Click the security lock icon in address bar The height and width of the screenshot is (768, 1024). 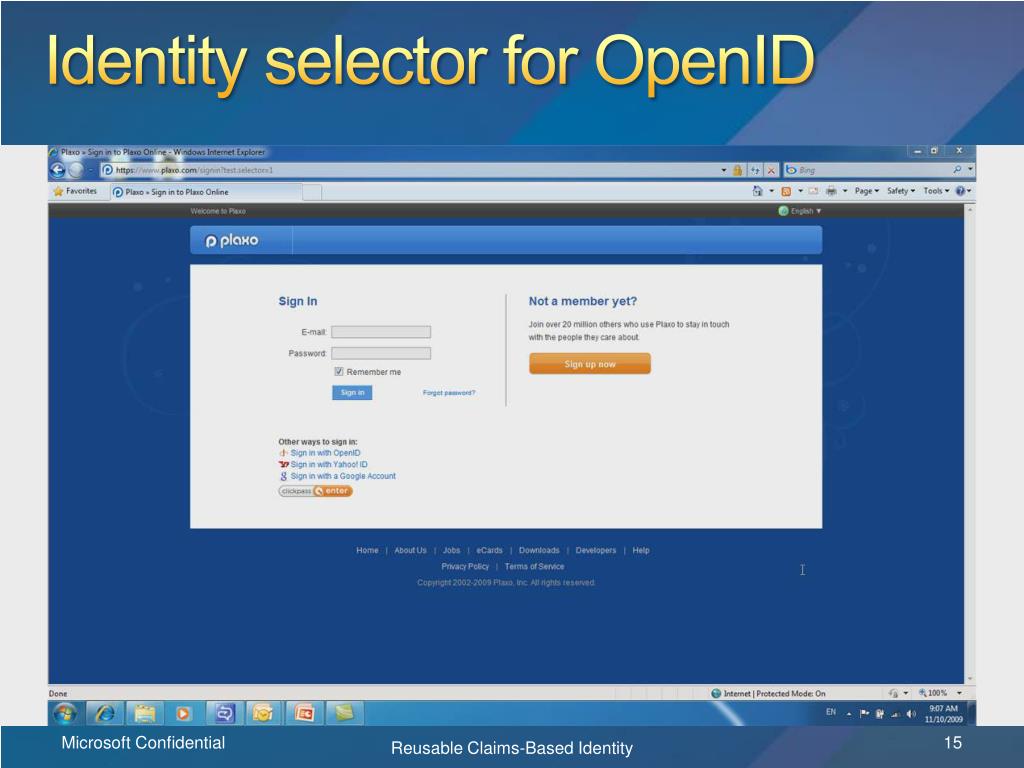(x=737, y=170)
